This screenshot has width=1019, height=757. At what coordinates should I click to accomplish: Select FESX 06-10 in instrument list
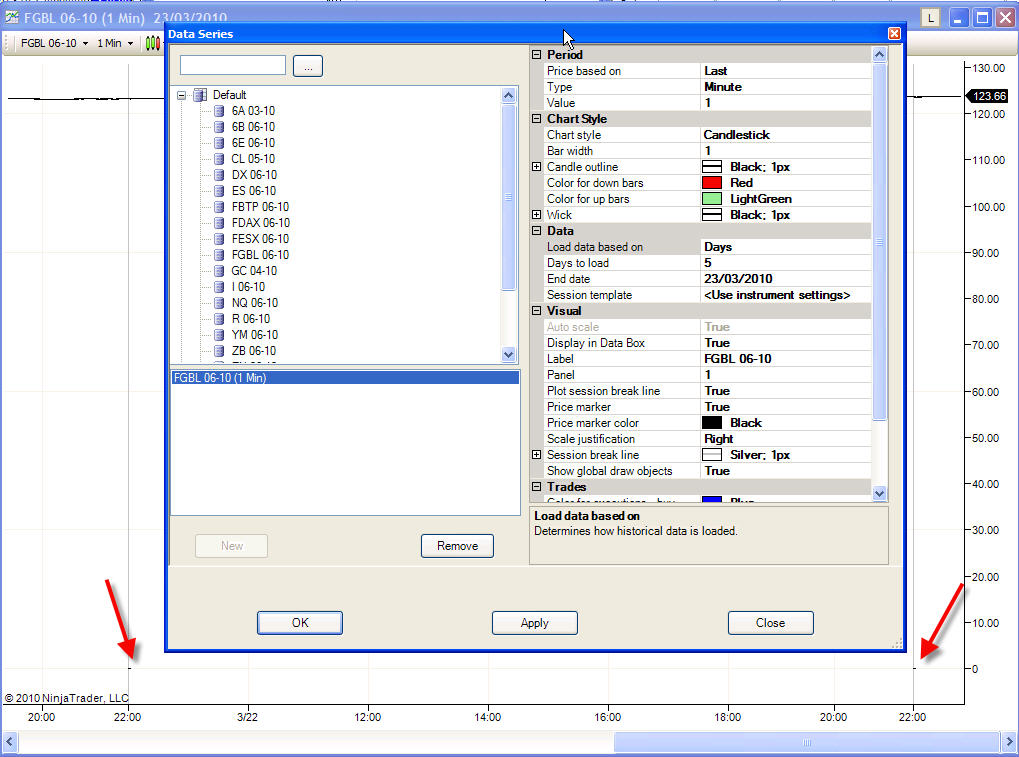pos(260,239)
